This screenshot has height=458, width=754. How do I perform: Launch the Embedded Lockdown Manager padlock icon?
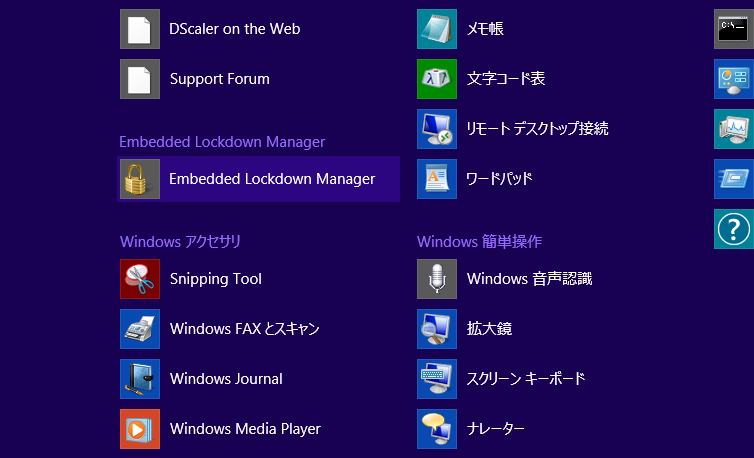(x=140, y=179)
